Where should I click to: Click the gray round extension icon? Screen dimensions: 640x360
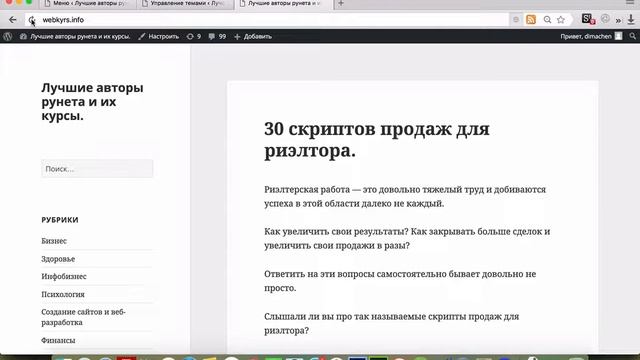[x=605, y=19]
